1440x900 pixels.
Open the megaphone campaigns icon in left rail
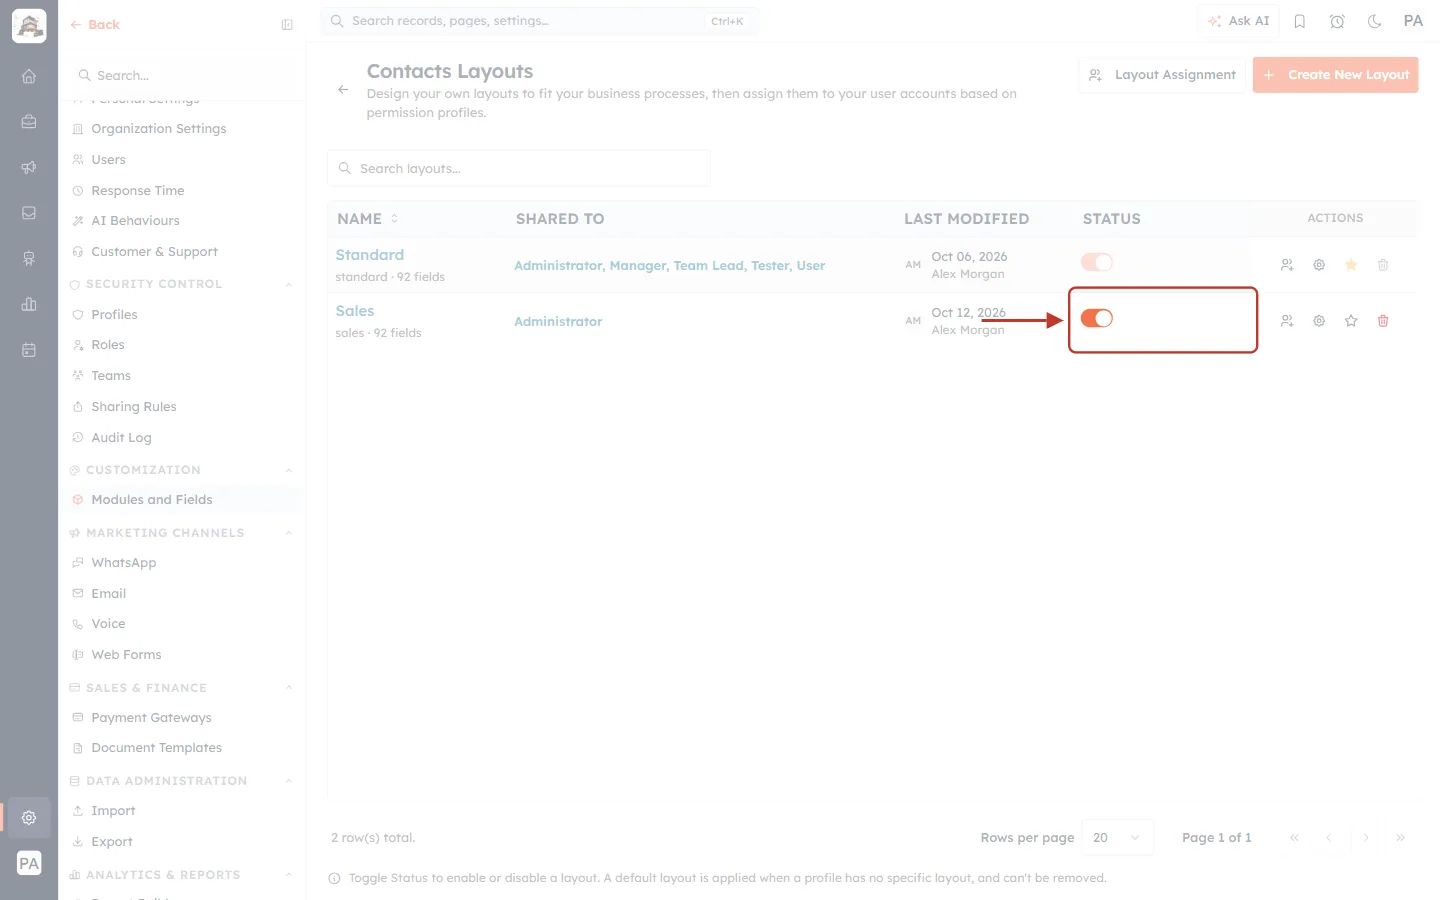click(29, 167)
